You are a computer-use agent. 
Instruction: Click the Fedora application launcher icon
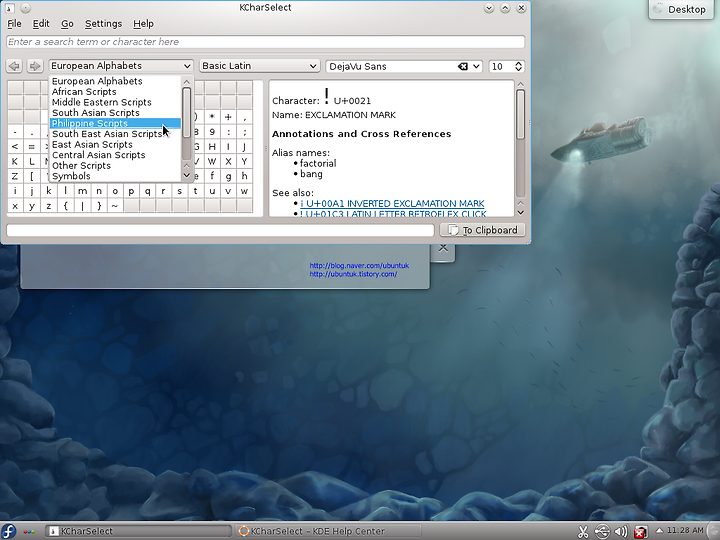point(8,531)
